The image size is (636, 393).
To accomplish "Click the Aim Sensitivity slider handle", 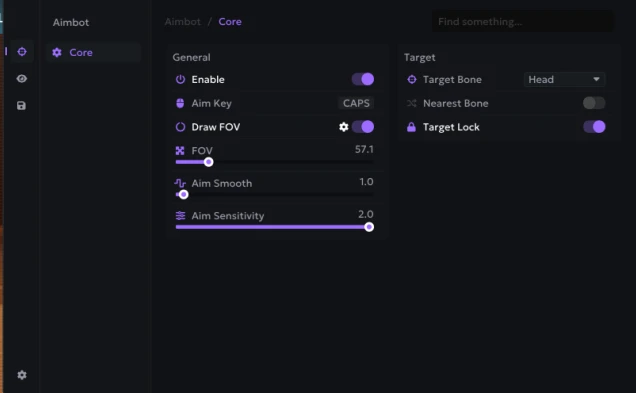I will click(369, 227).
